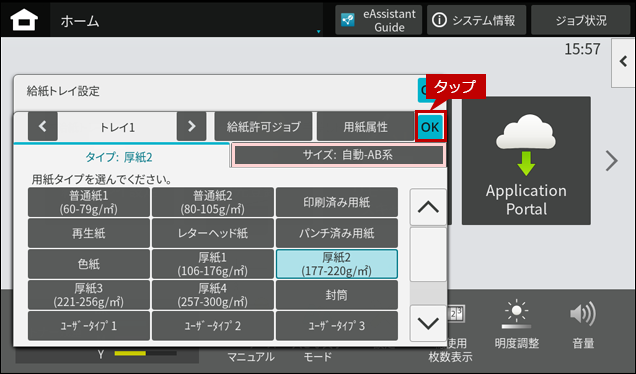Select レターヘッド紙 paper type

click(x=213, y=233)
